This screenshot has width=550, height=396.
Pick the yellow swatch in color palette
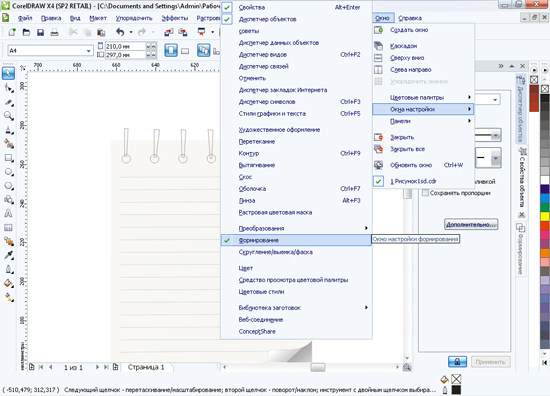[545, 216]
